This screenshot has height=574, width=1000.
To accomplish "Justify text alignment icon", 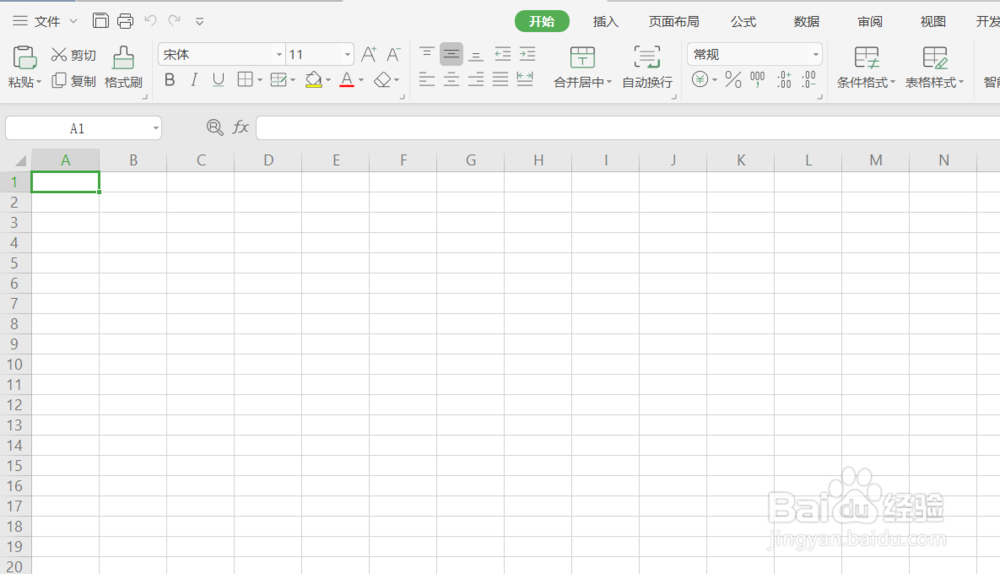I will point(501,79).
